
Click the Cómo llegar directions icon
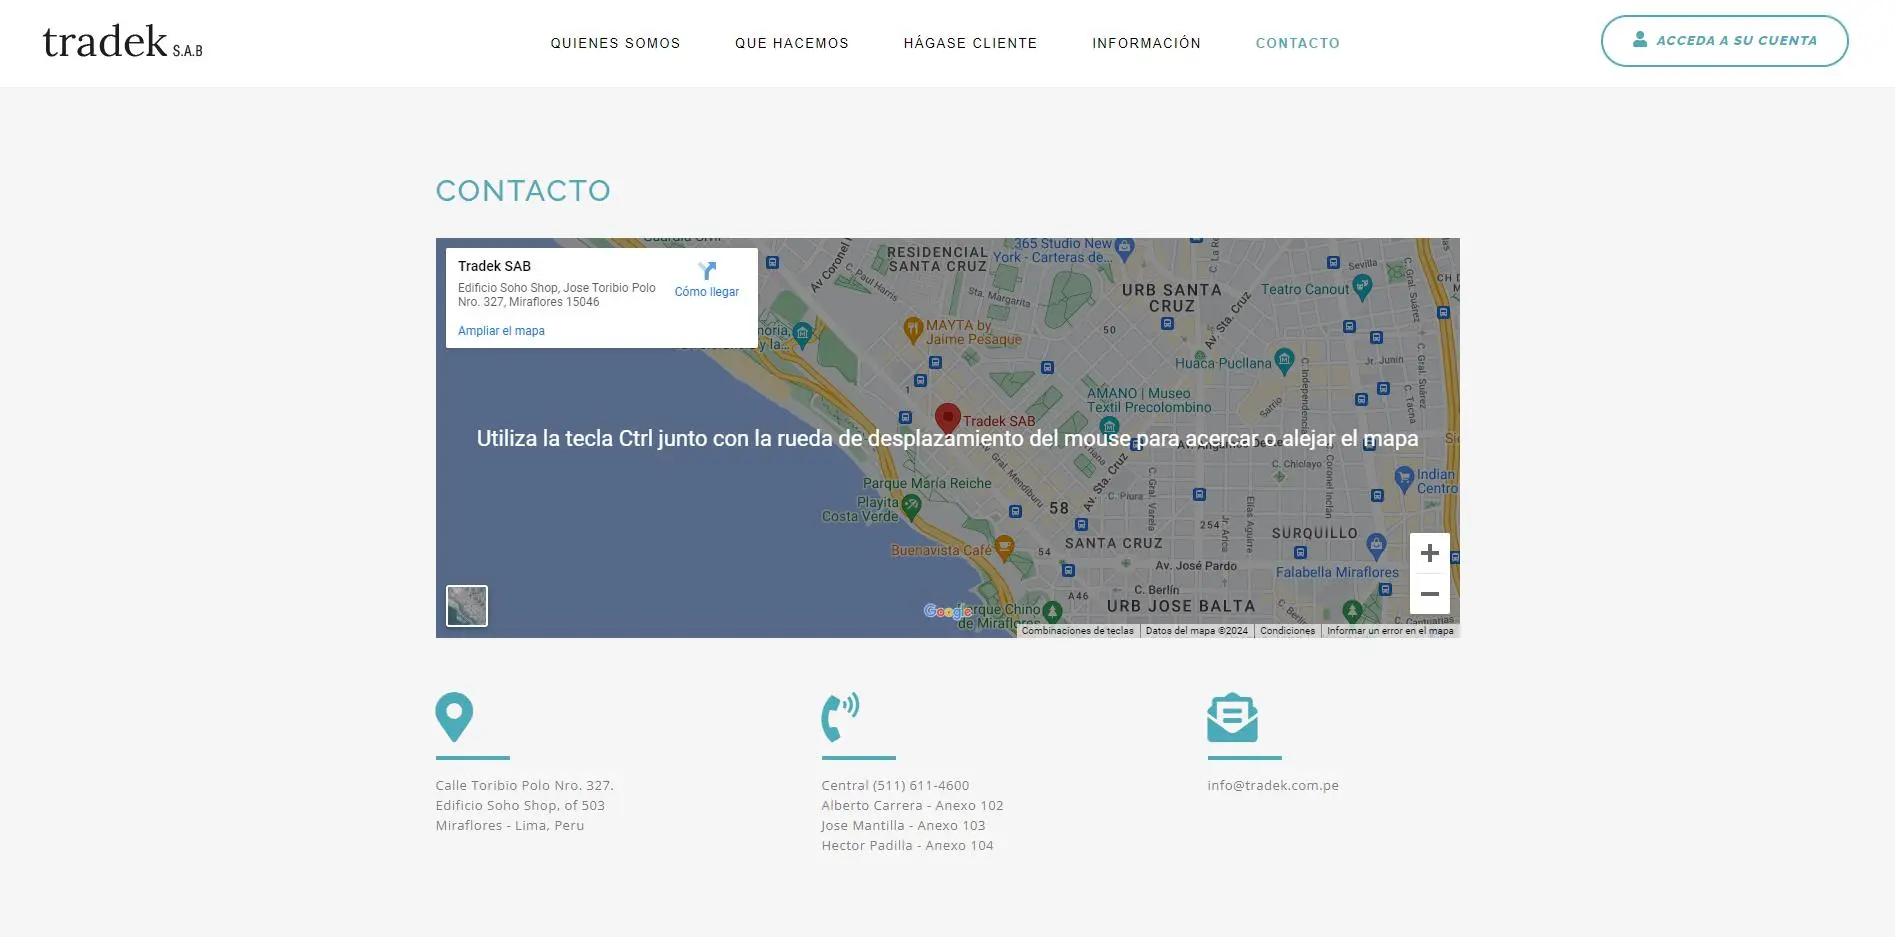[x=707, y=271]
